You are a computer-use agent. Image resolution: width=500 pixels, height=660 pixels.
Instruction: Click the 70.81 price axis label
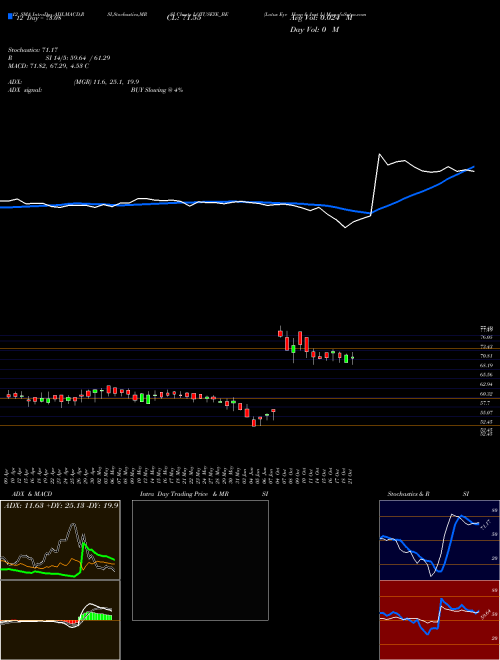[487, 356]
